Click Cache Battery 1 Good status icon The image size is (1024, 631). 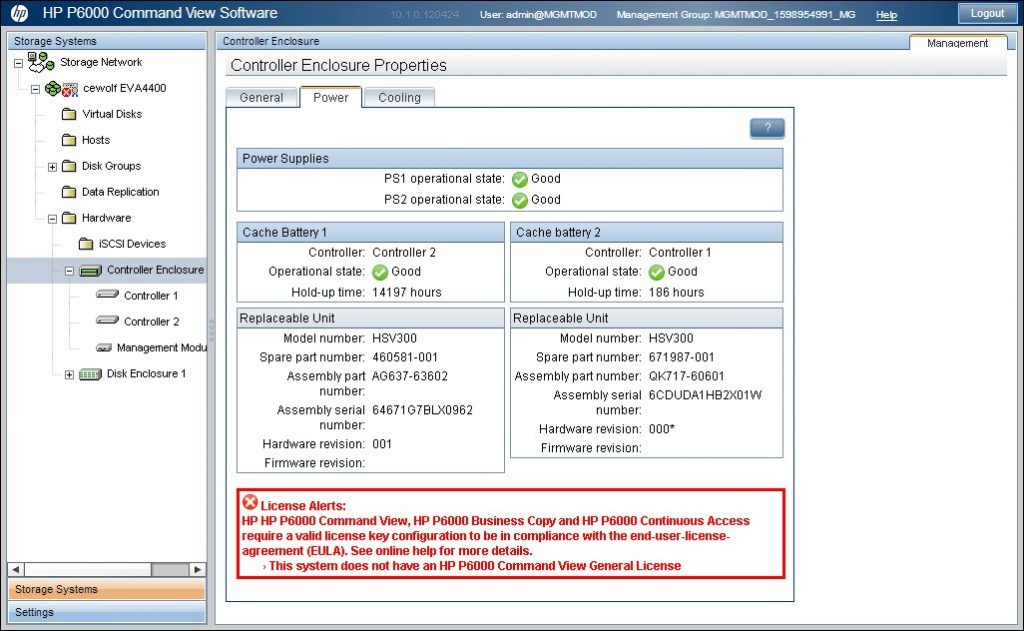click(379, 272)
